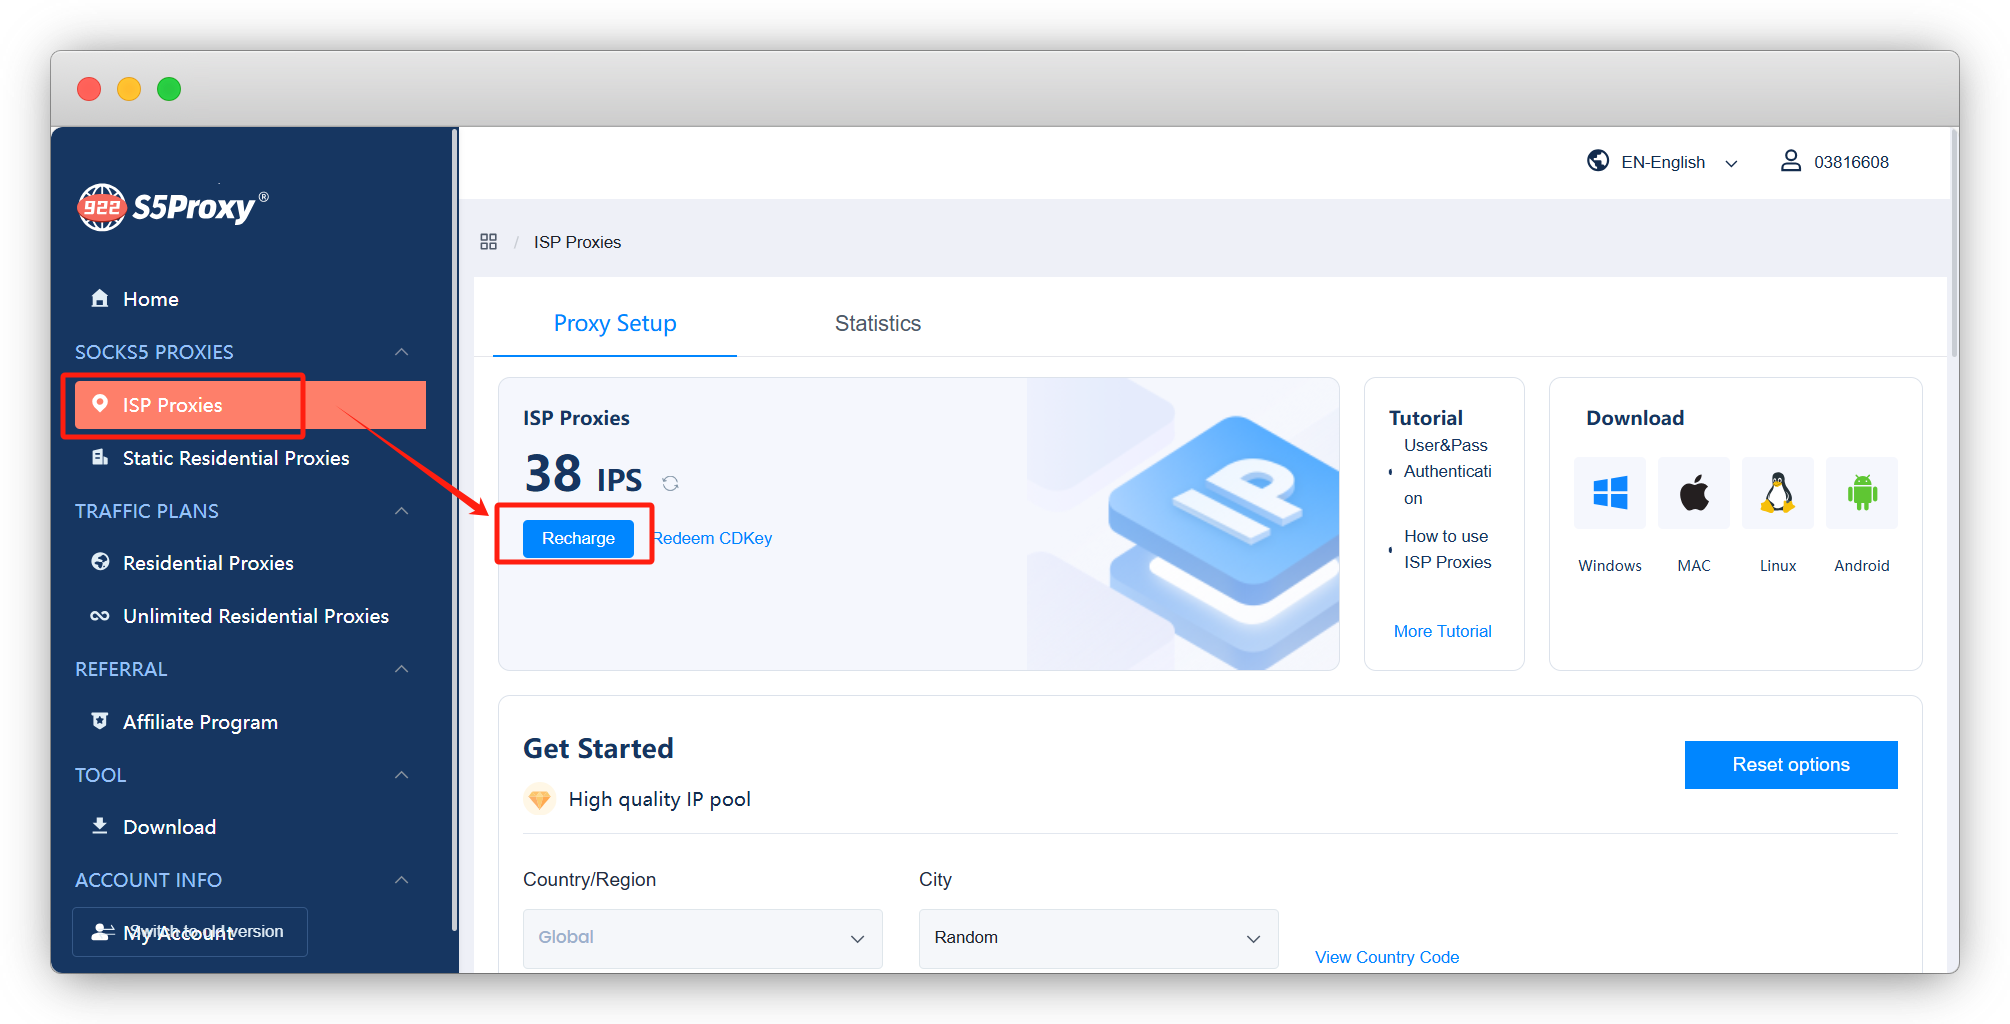This screenshot has width=2010, height=1024.
Task: Open the Country/Region Global dropdown
Action: click(x=702, y=938)
